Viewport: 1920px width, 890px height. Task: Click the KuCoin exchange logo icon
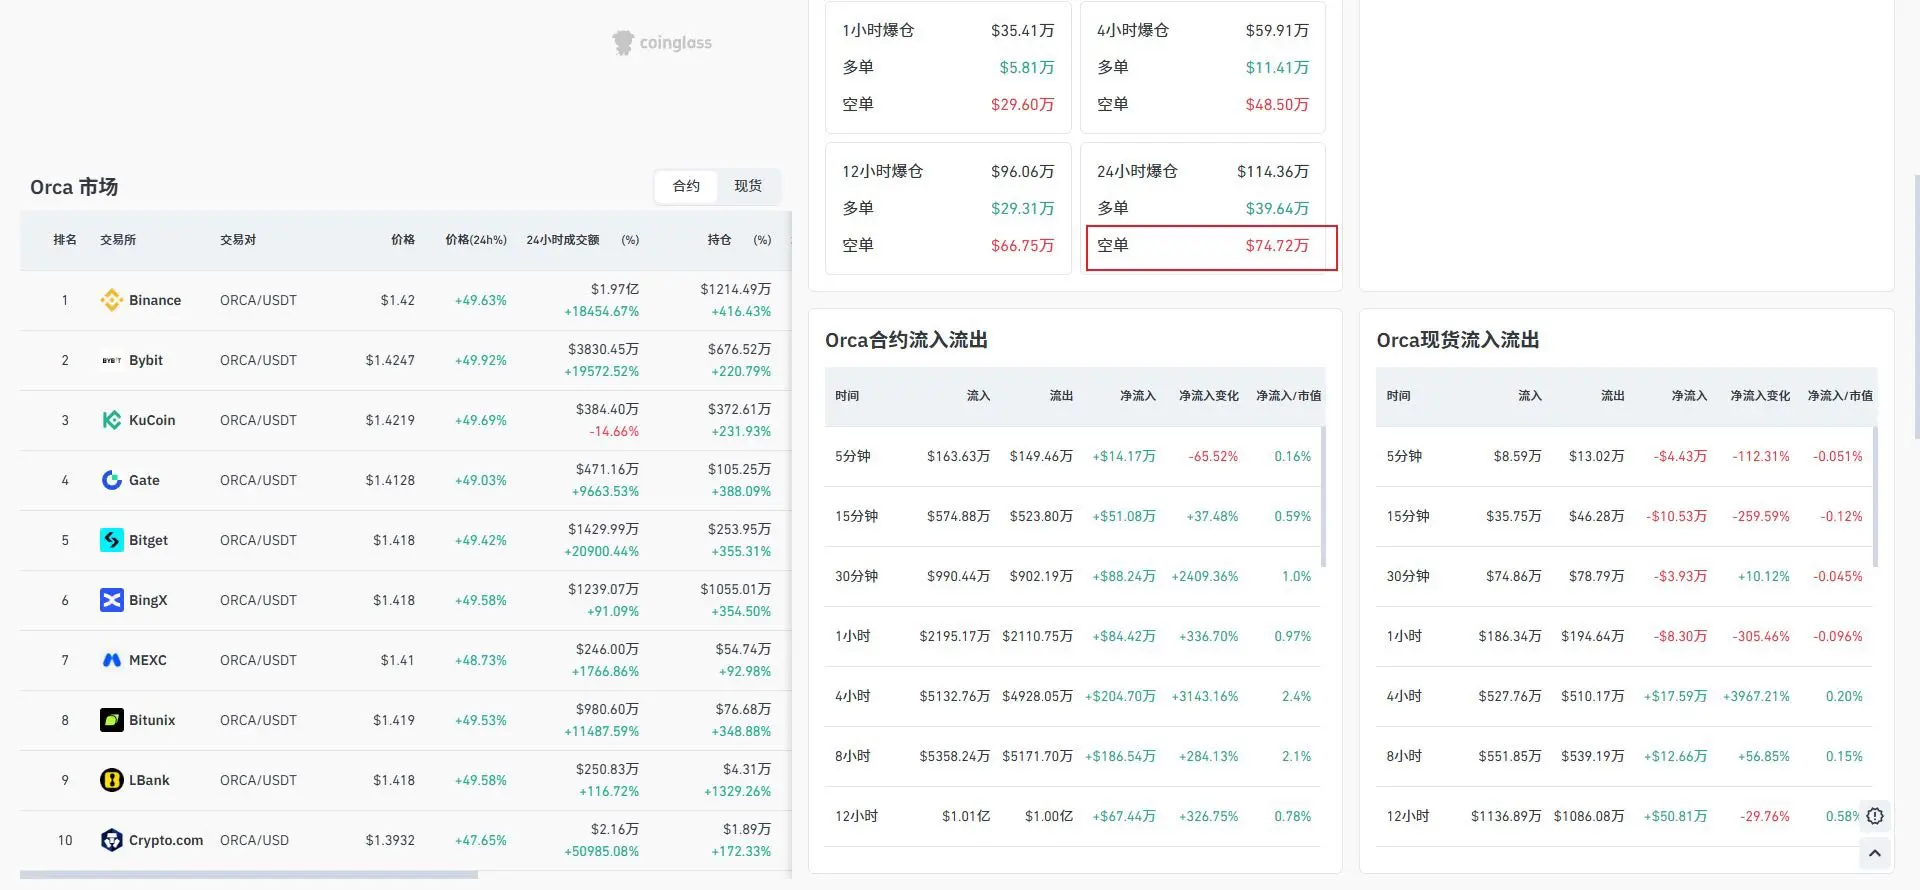coord(112,420)
